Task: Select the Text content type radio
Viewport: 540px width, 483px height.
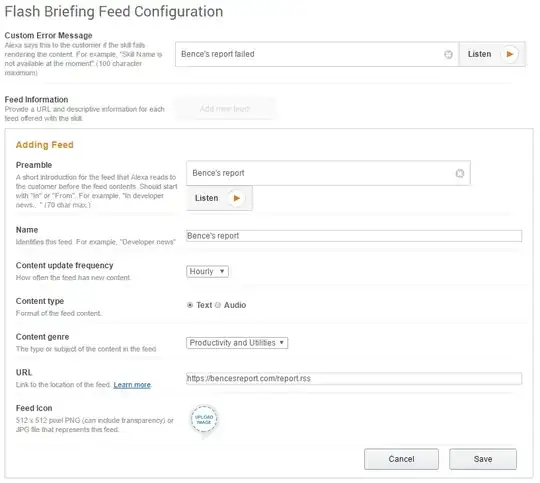Action: coord(190,305)
